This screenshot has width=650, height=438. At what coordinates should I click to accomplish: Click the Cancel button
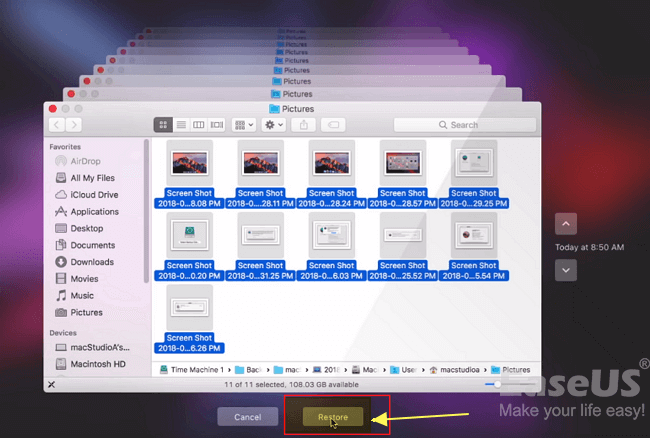coord(247,415)
